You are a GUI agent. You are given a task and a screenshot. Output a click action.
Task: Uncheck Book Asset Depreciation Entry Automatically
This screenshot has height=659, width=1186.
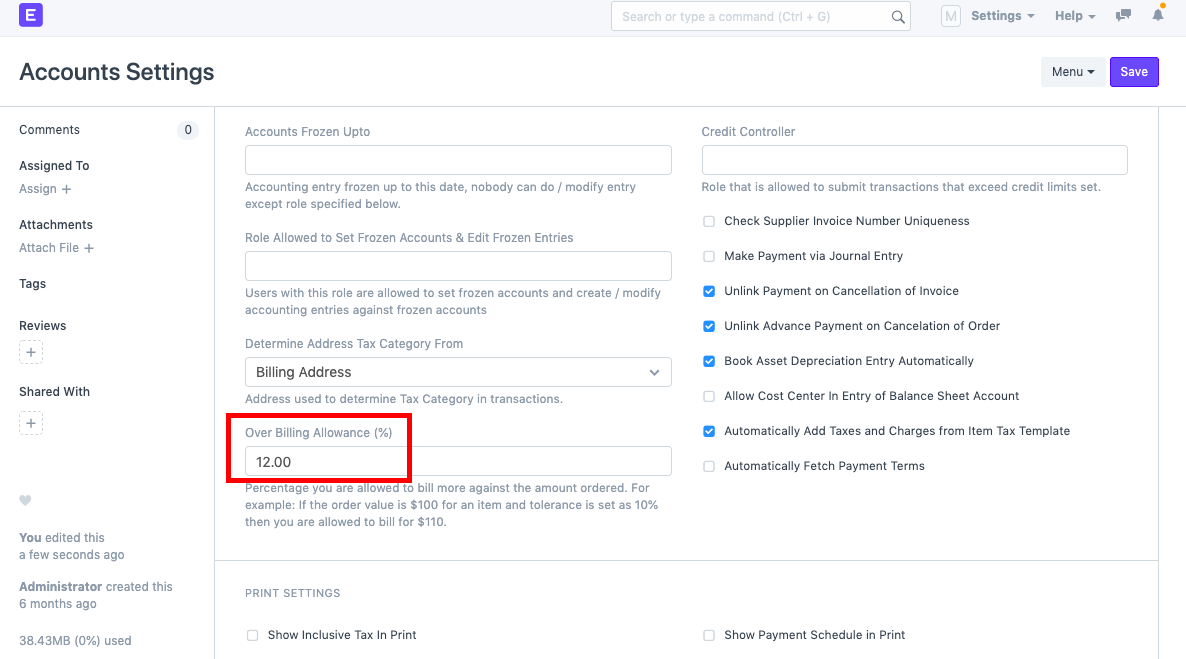[x=709, y=361]
